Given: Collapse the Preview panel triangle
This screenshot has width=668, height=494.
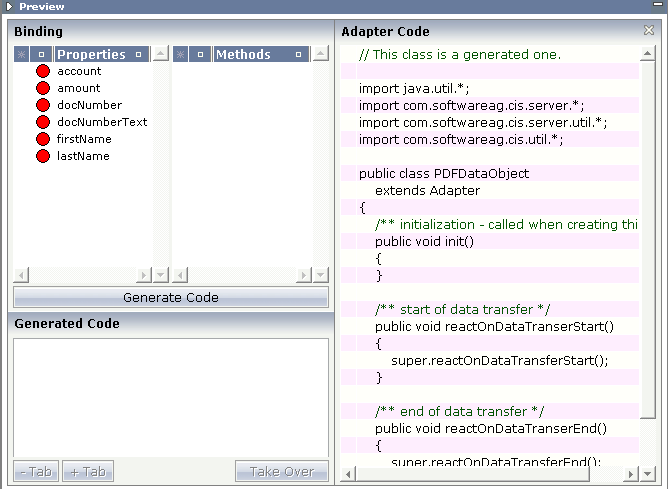Looking at the screenshot, I should click(9, 6).
